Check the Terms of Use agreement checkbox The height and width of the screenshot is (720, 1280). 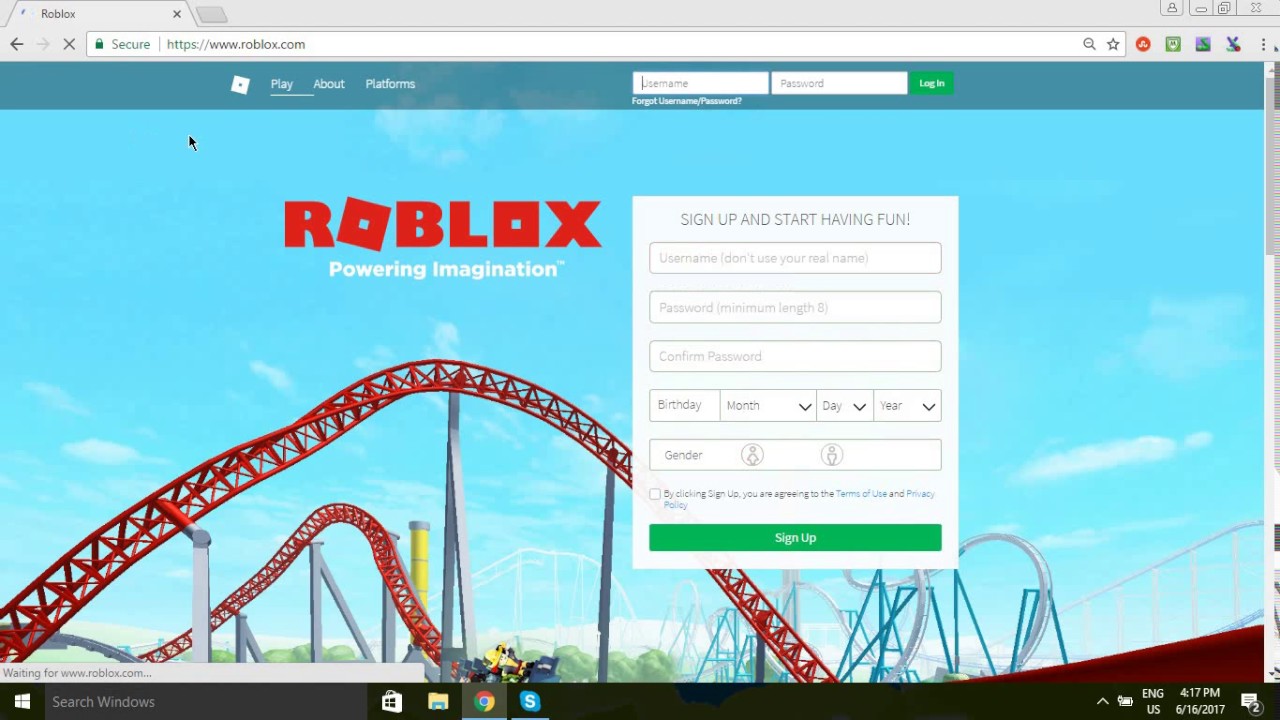point(655,494)
